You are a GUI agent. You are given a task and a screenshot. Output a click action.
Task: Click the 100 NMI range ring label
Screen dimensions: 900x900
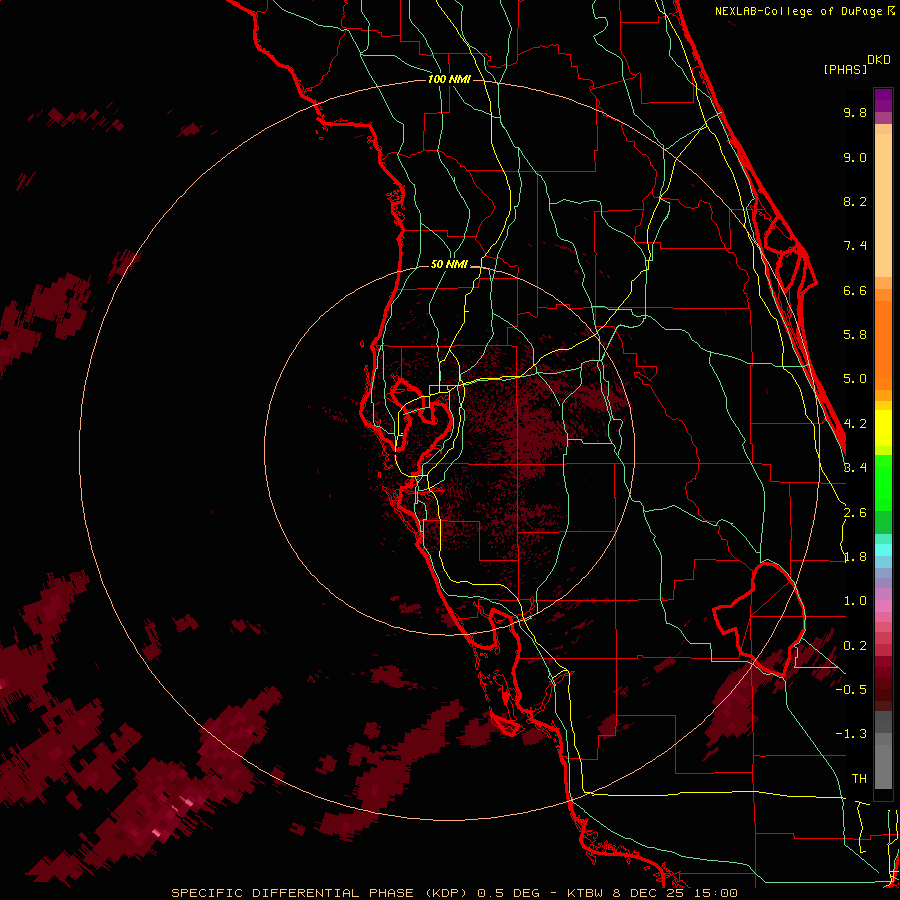click(x=449, y=79)
